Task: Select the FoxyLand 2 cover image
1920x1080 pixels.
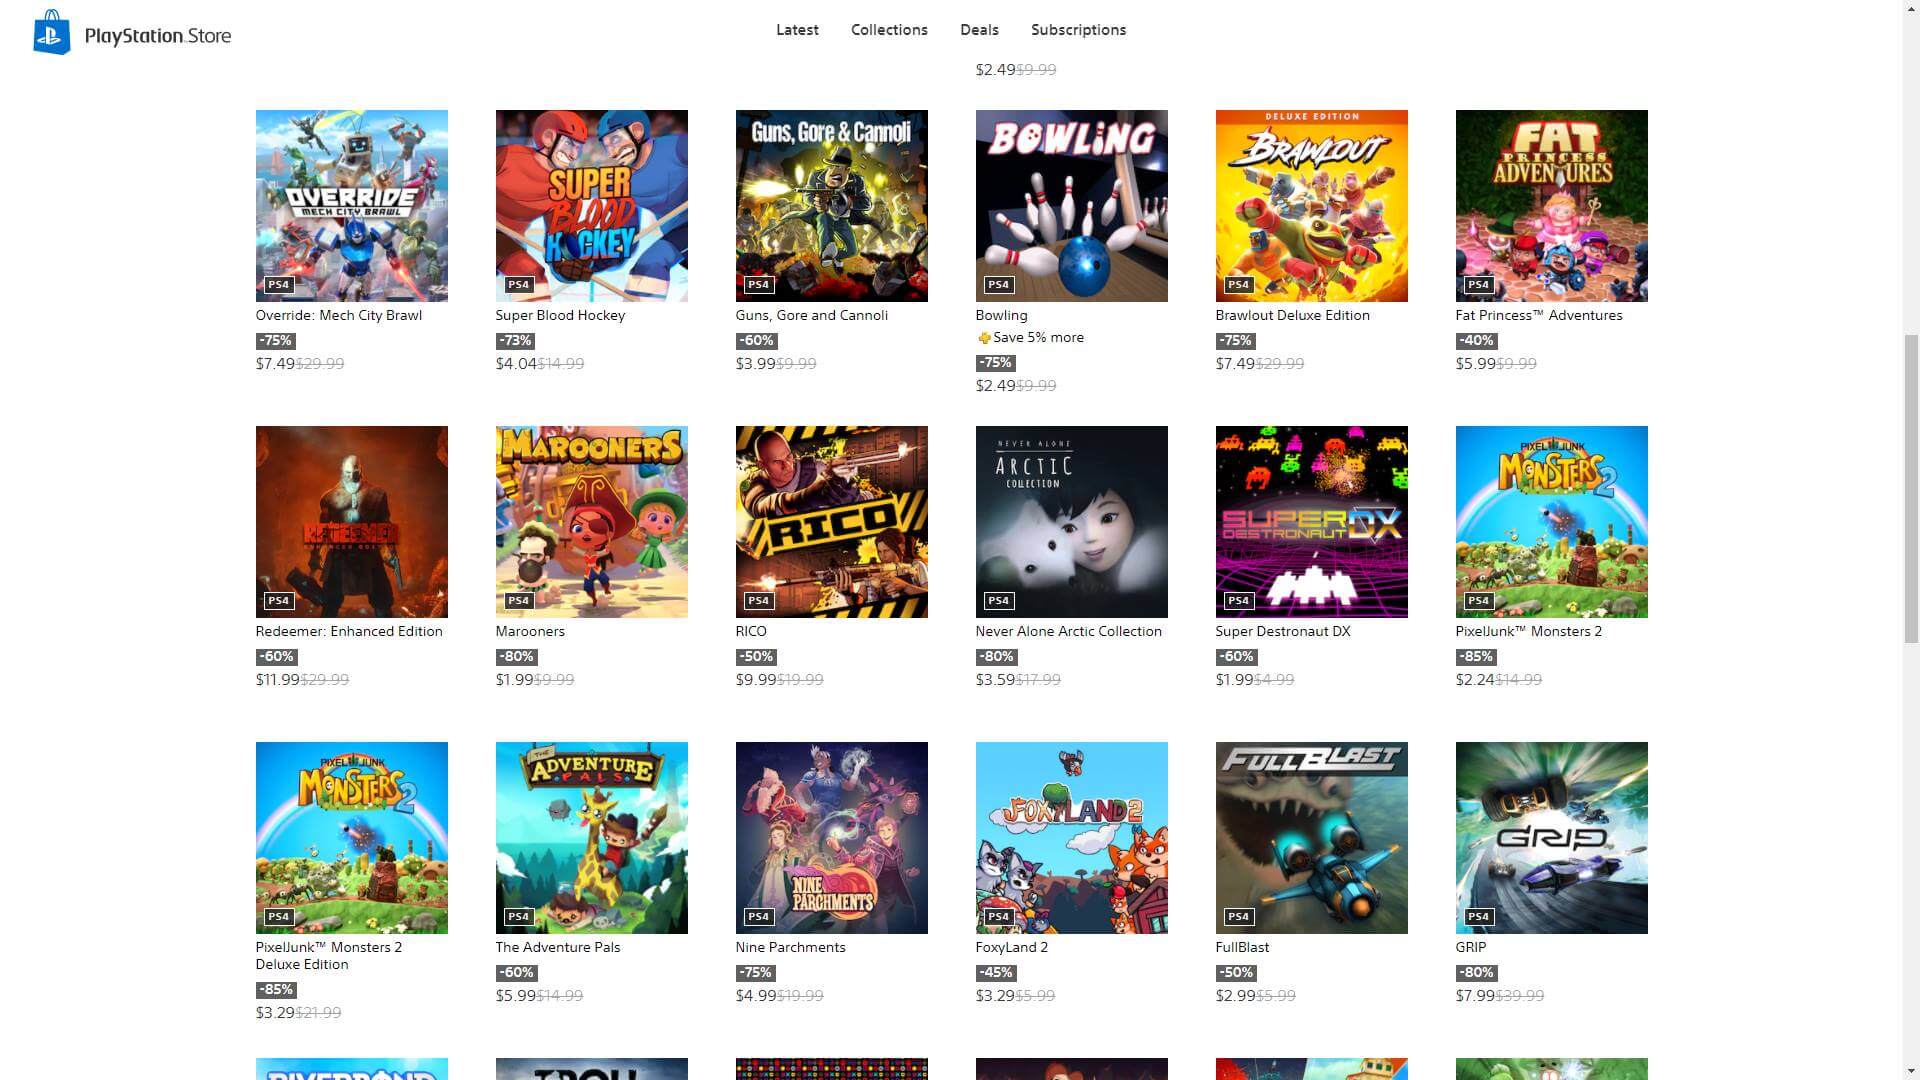Action: (1071, 838)
